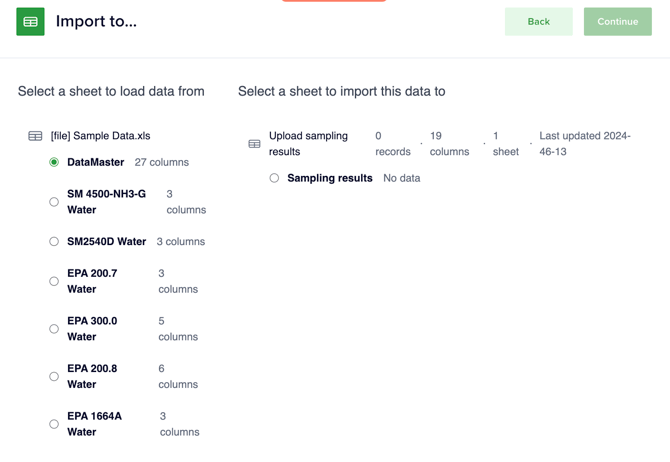Click the Upload sampling results workbook name

coord(309,144)
